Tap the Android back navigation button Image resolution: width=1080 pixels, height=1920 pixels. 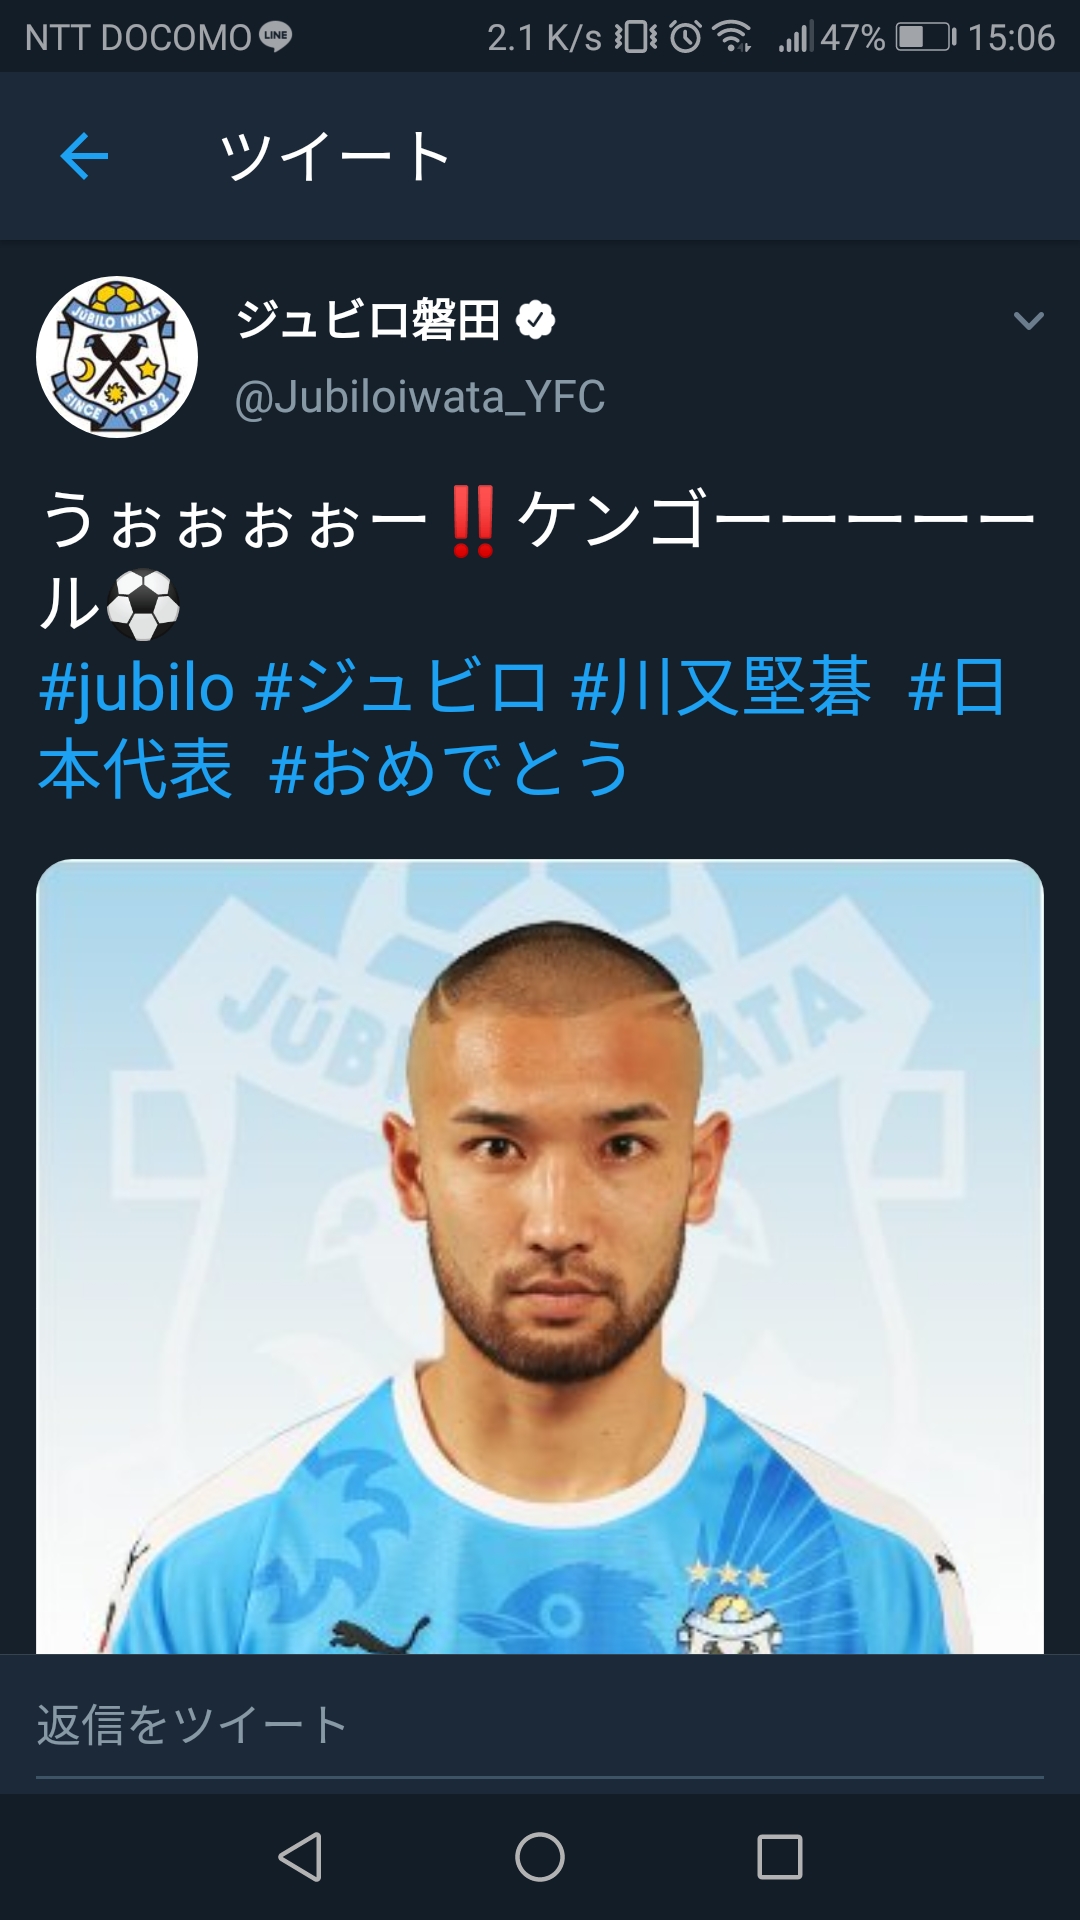pos(300,1857)
